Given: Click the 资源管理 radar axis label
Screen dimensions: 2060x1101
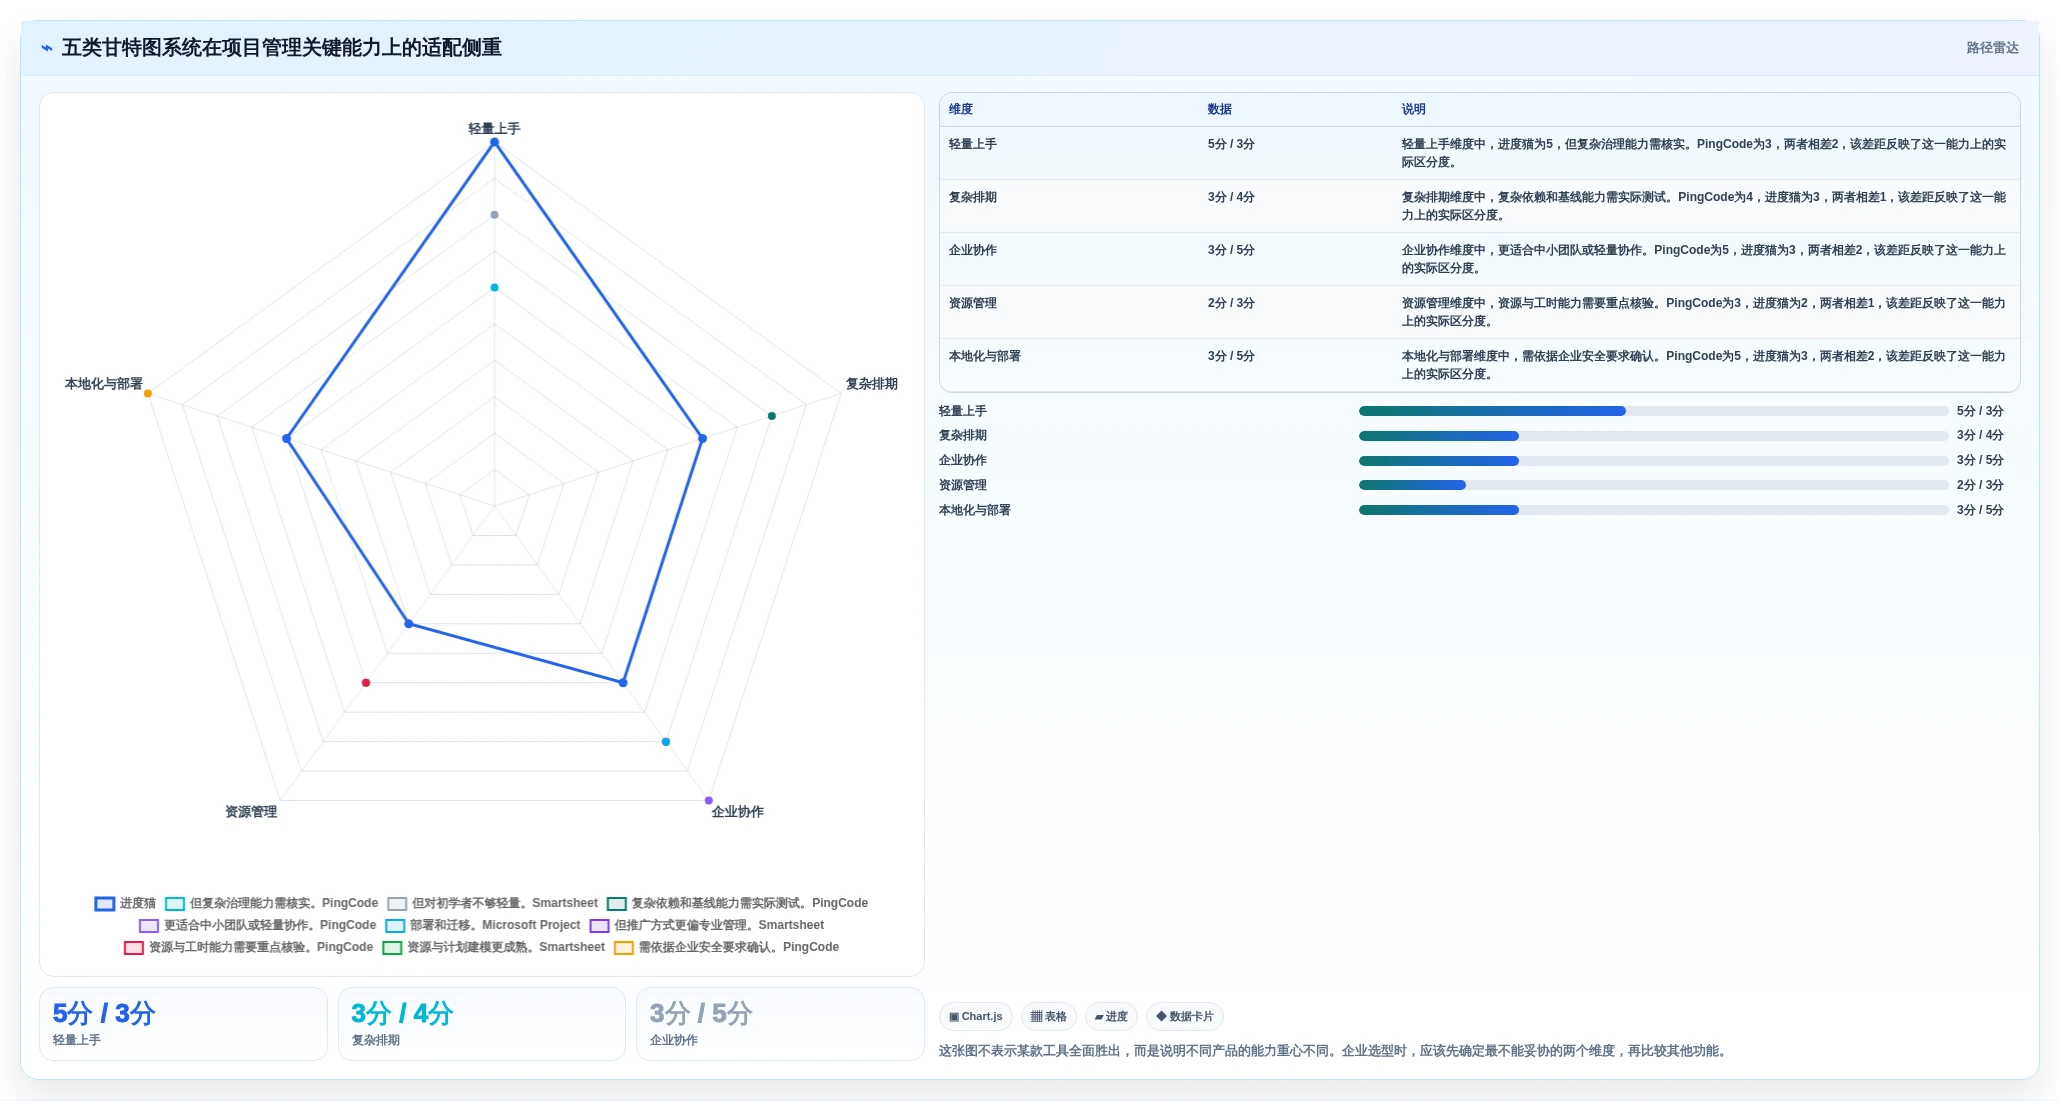Looking at the screenshot, I should 251,812.
